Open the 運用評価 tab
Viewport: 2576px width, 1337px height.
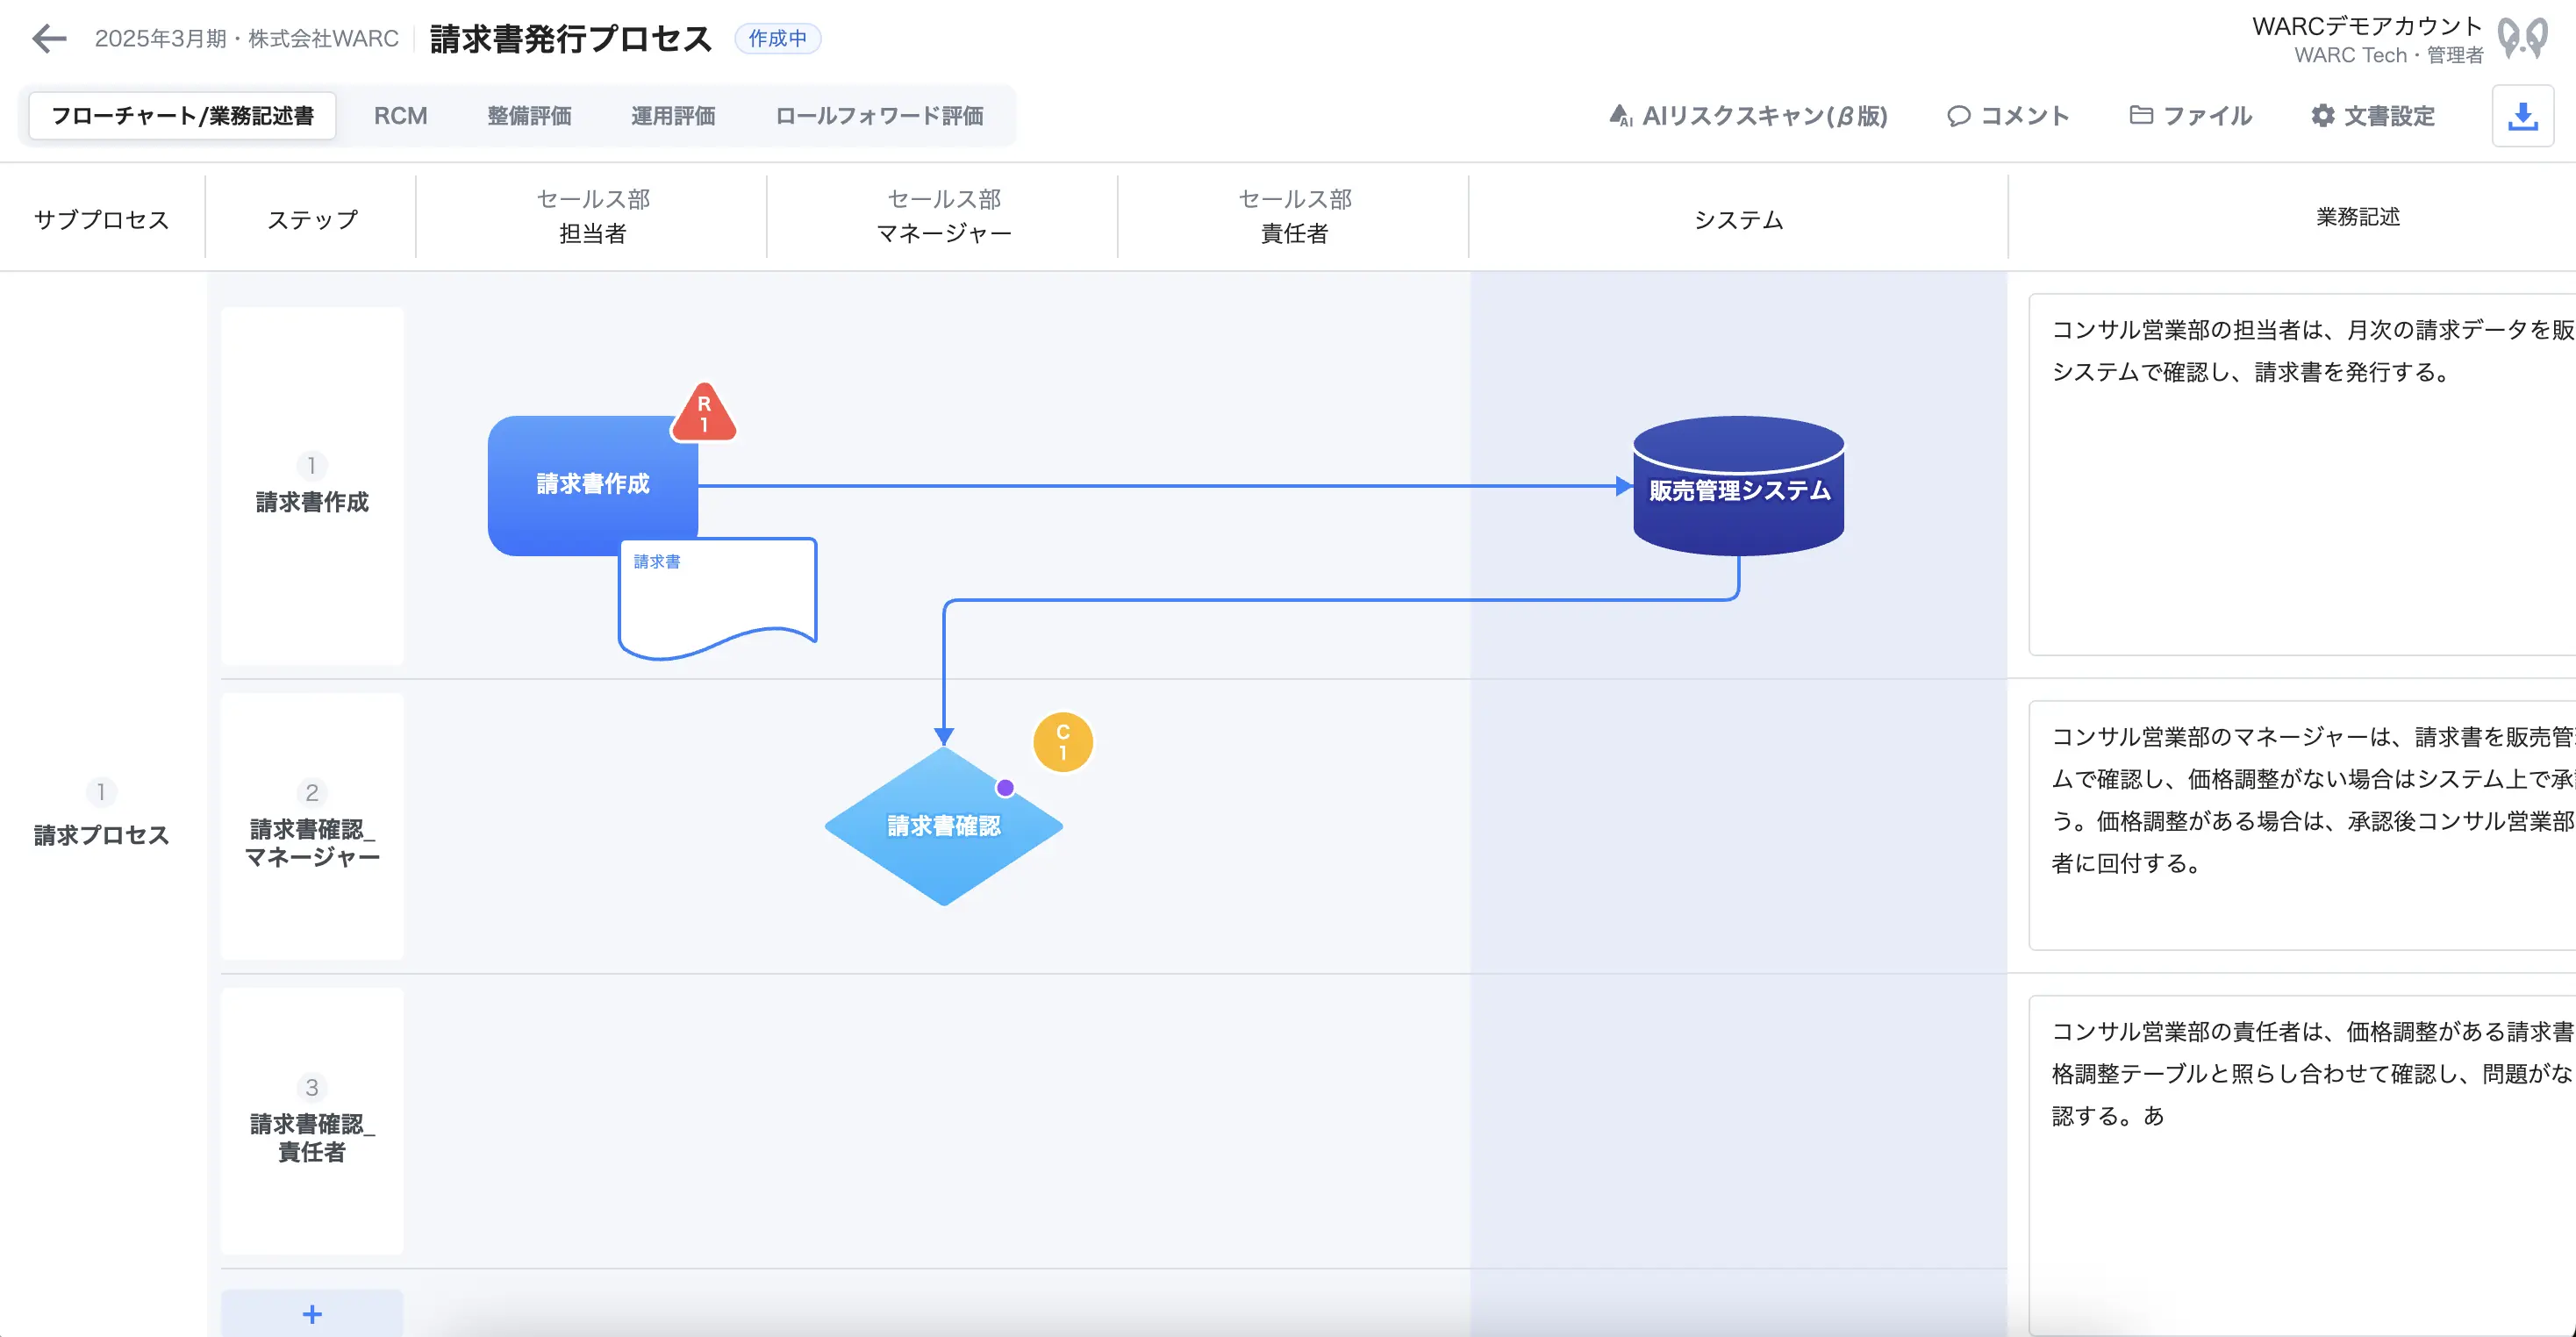[x=673, y=116]
